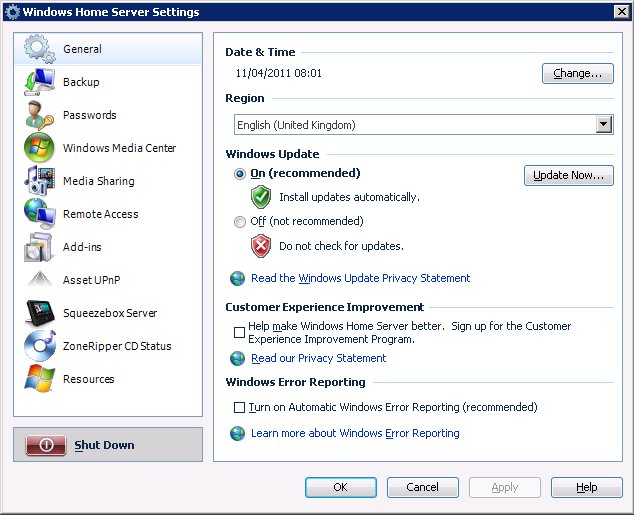
Task: Click globe icon next to Read our Privacy Statement
Action: tap(237, 358)
